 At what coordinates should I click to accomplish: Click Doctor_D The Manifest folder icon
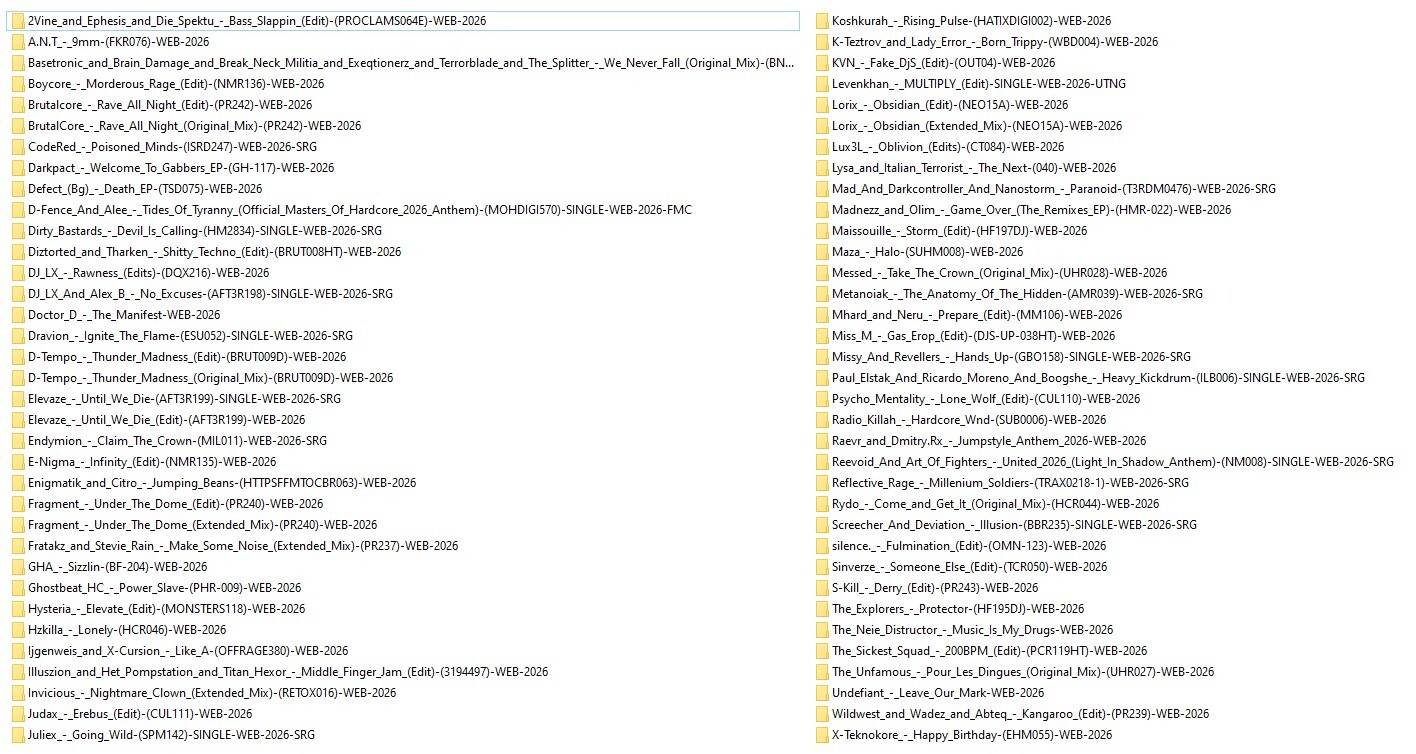click(18, 315)
